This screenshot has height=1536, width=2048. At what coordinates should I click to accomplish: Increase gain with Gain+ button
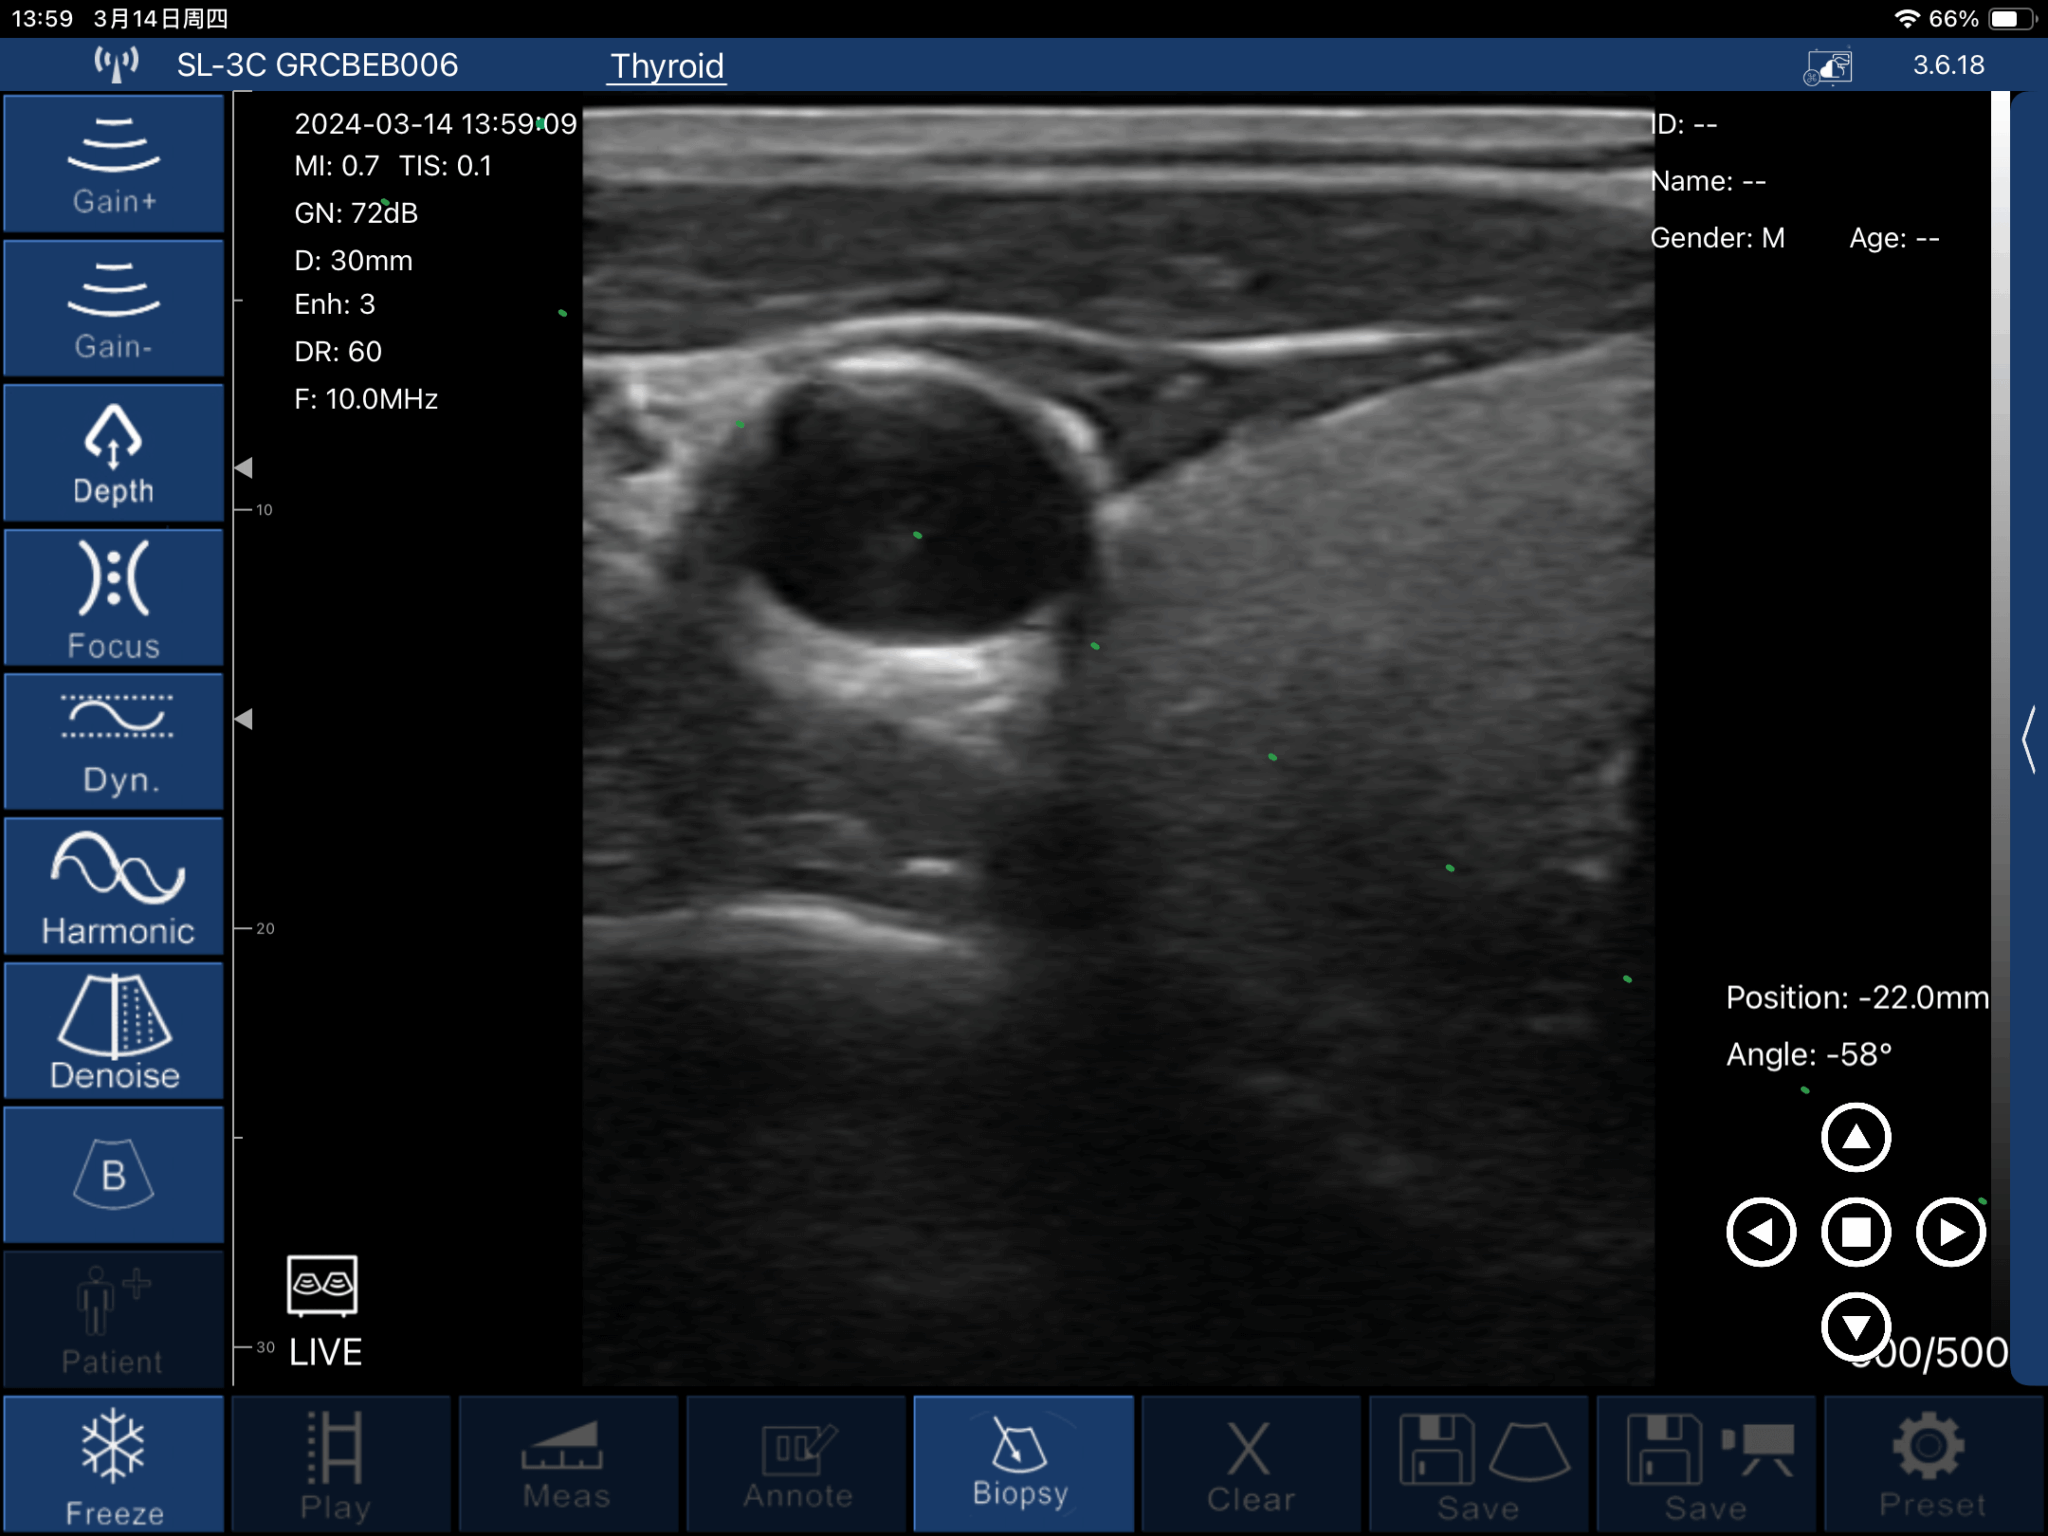pos(113,164)
